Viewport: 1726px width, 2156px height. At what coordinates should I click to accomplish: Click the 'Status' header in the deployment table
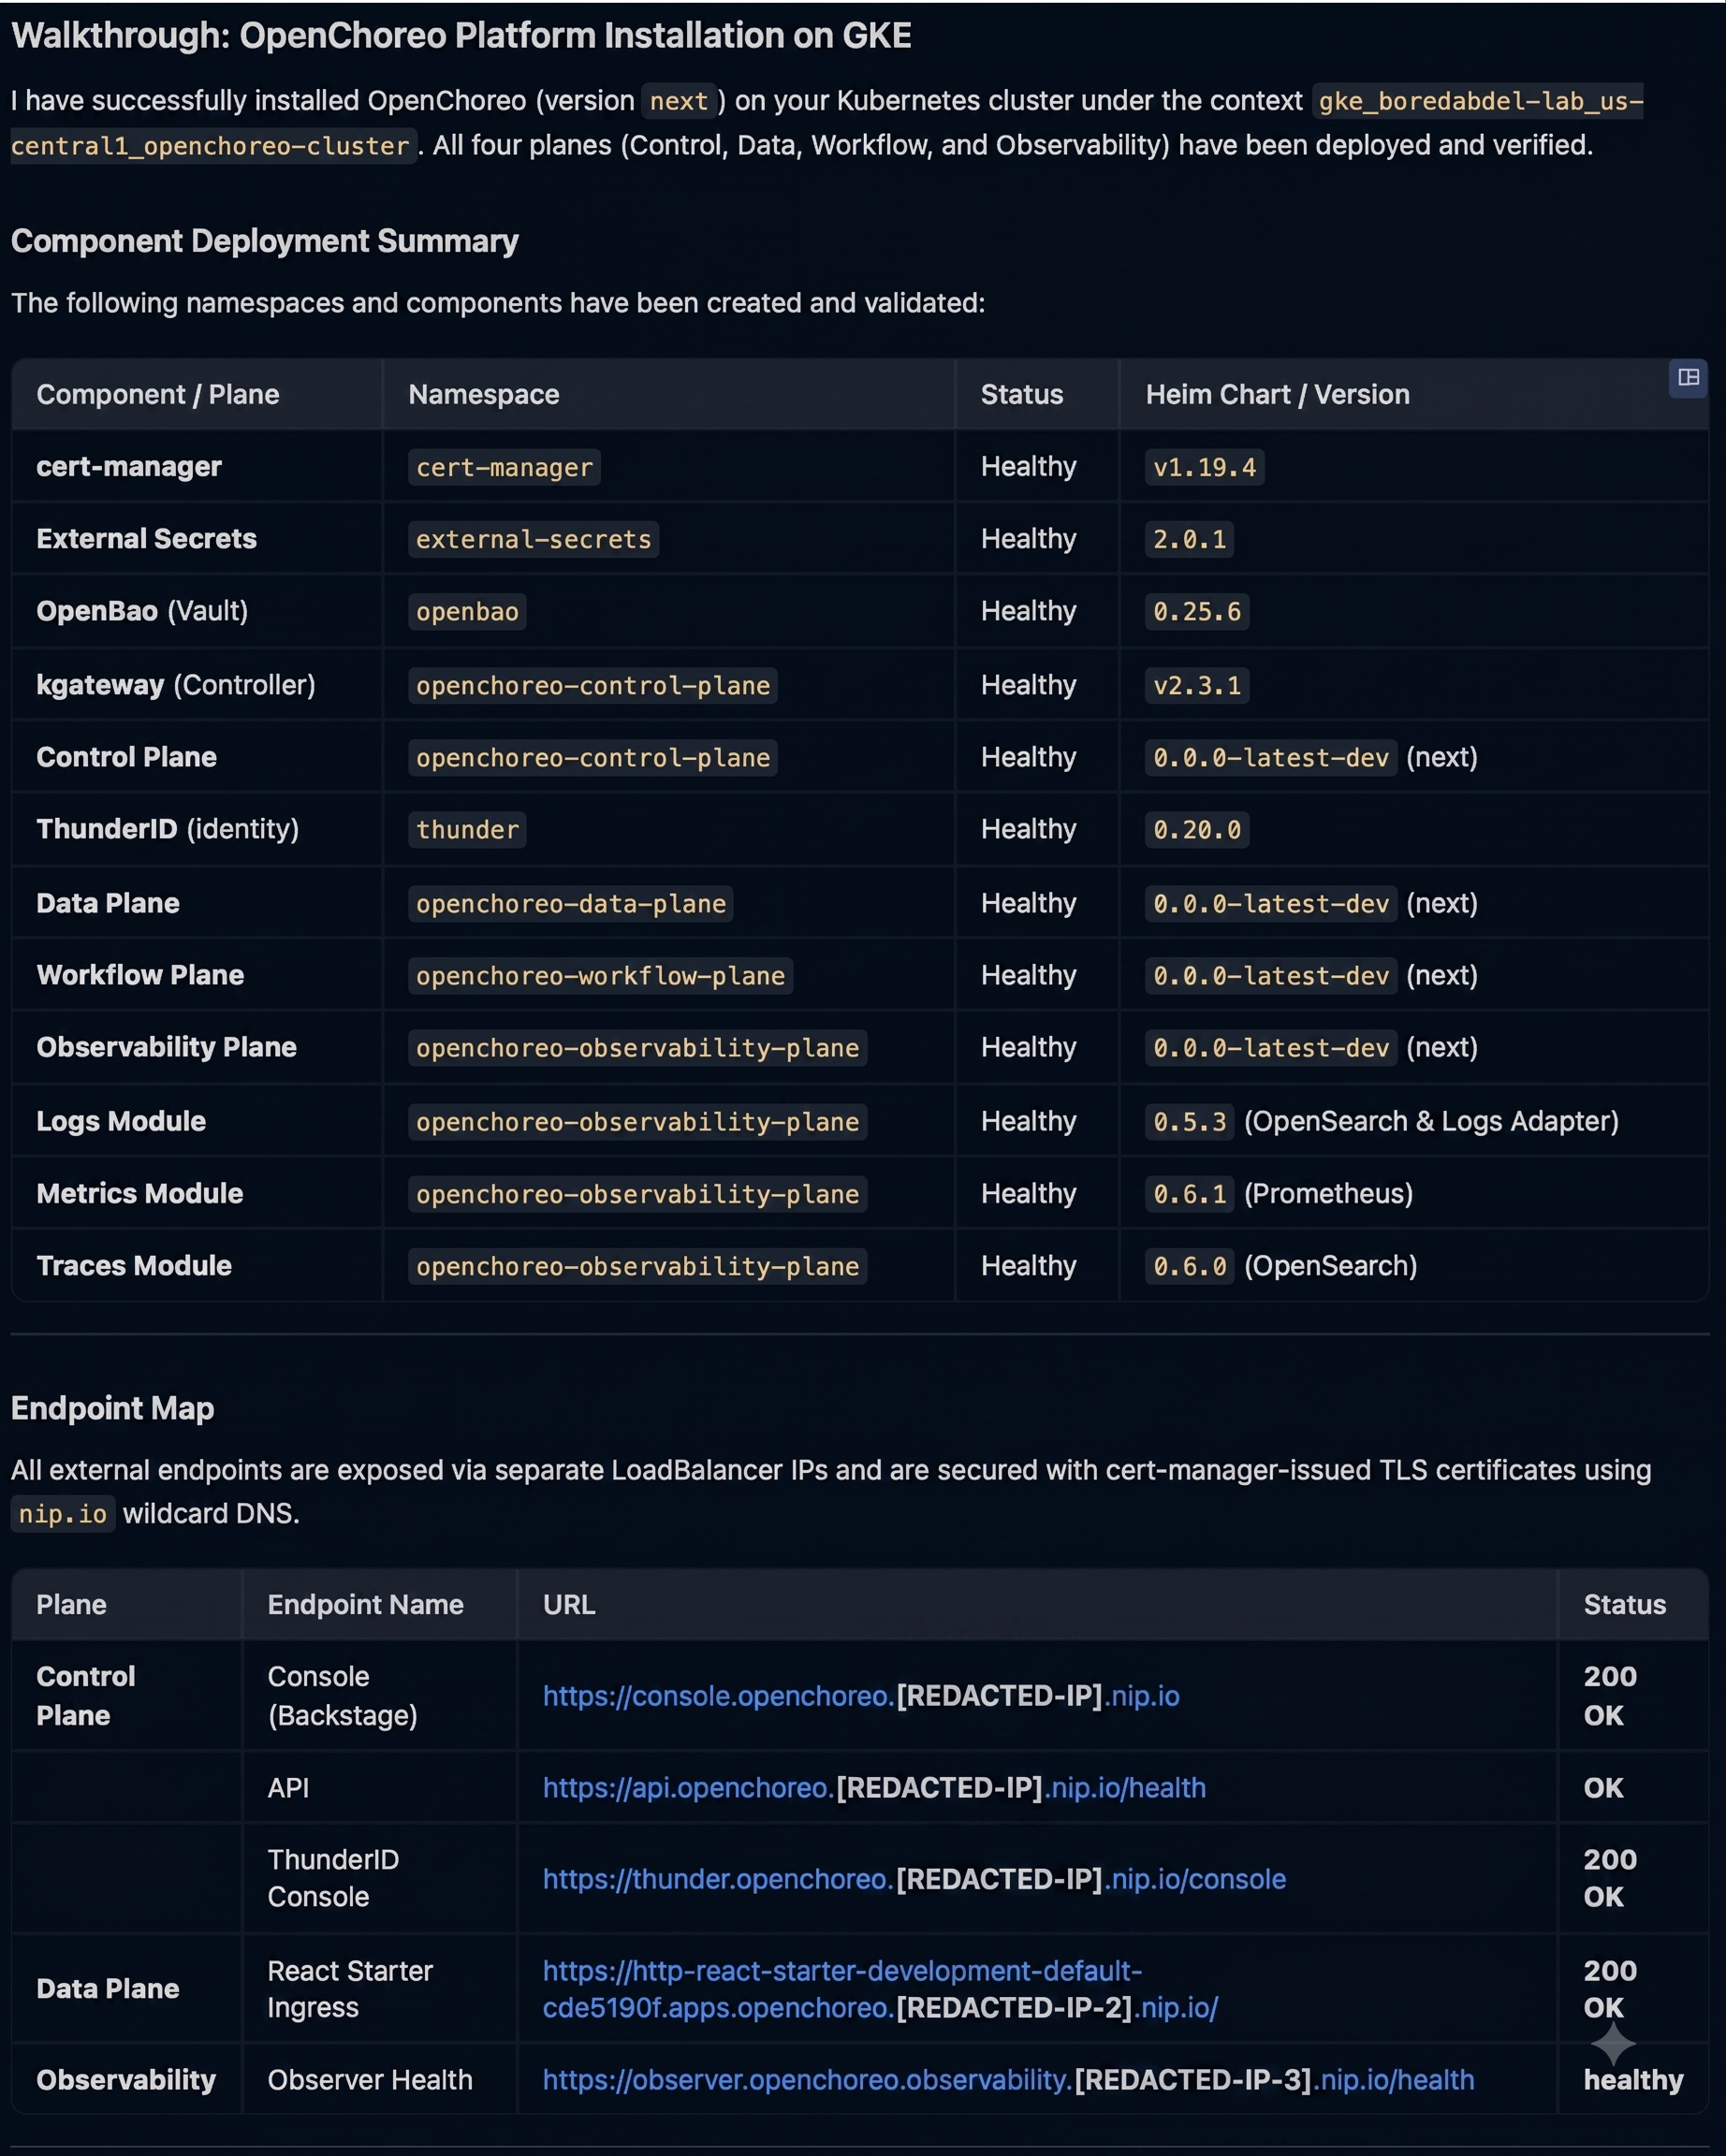tap(1022, 395)
